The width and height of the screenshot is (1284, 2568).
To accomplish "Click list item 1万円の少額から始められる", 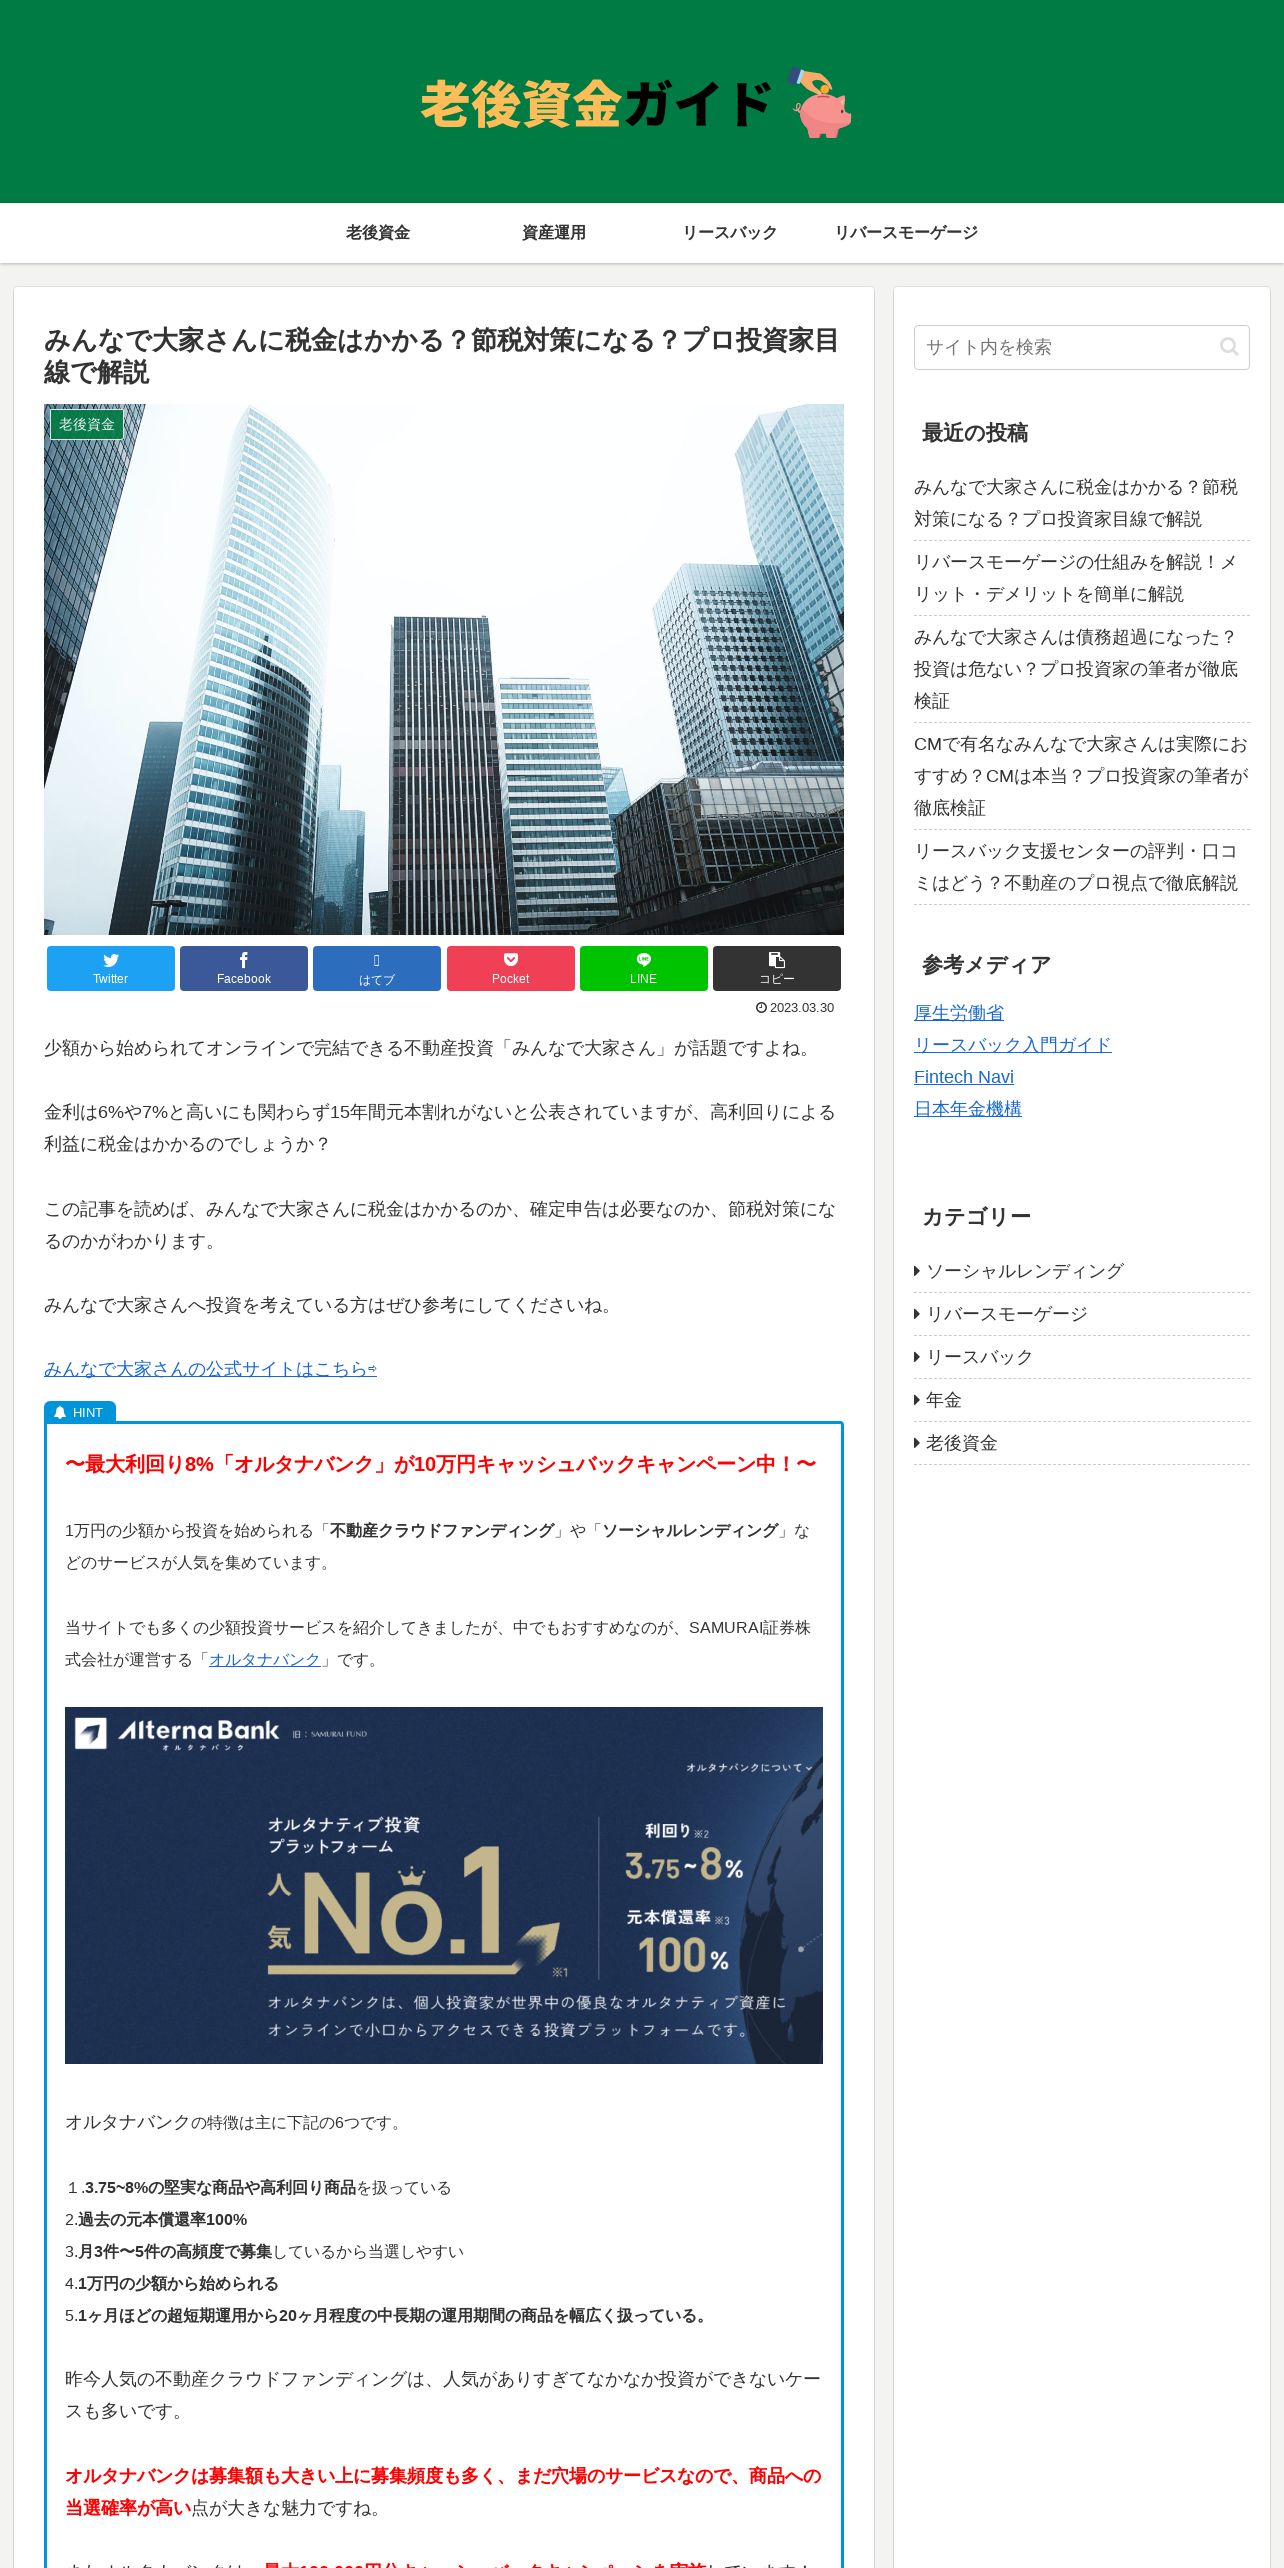I will (172, 2284).
